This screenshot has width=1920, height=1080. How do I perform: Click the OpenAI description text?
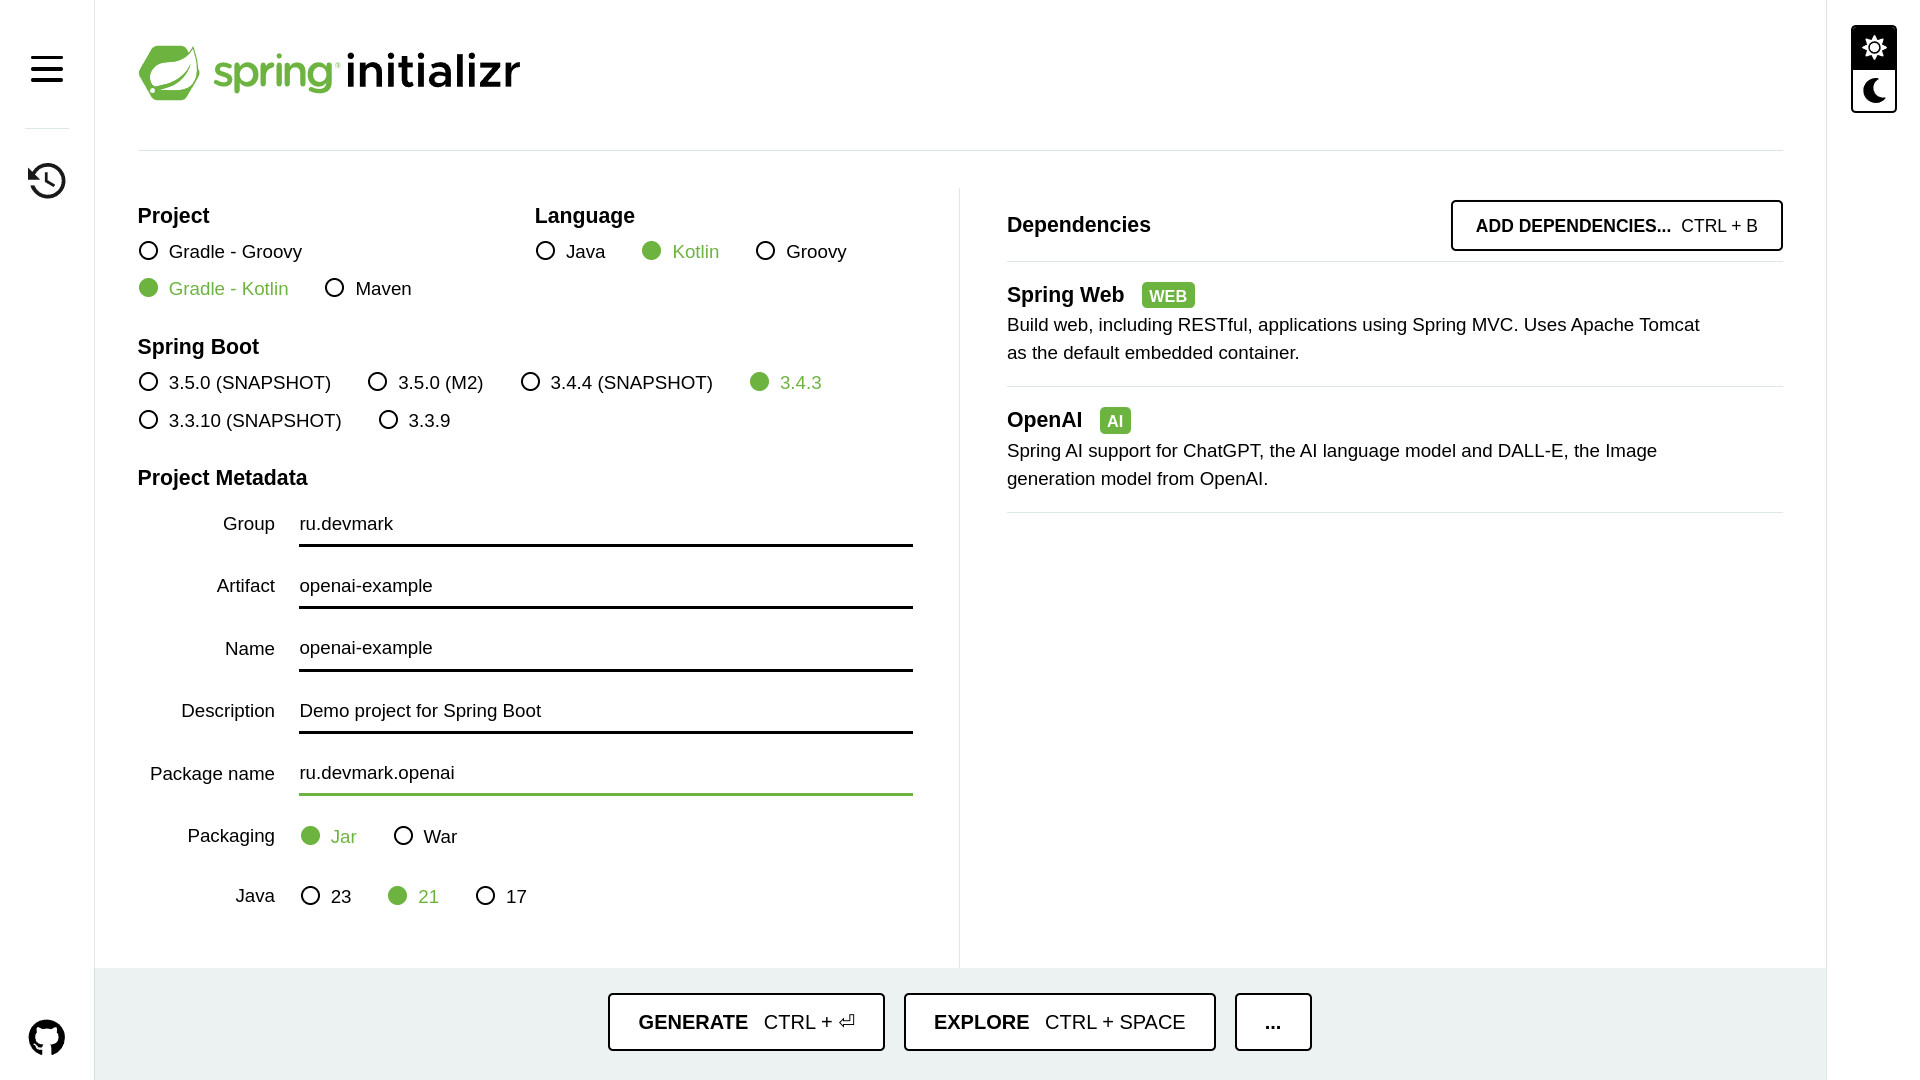point(1332,465)
